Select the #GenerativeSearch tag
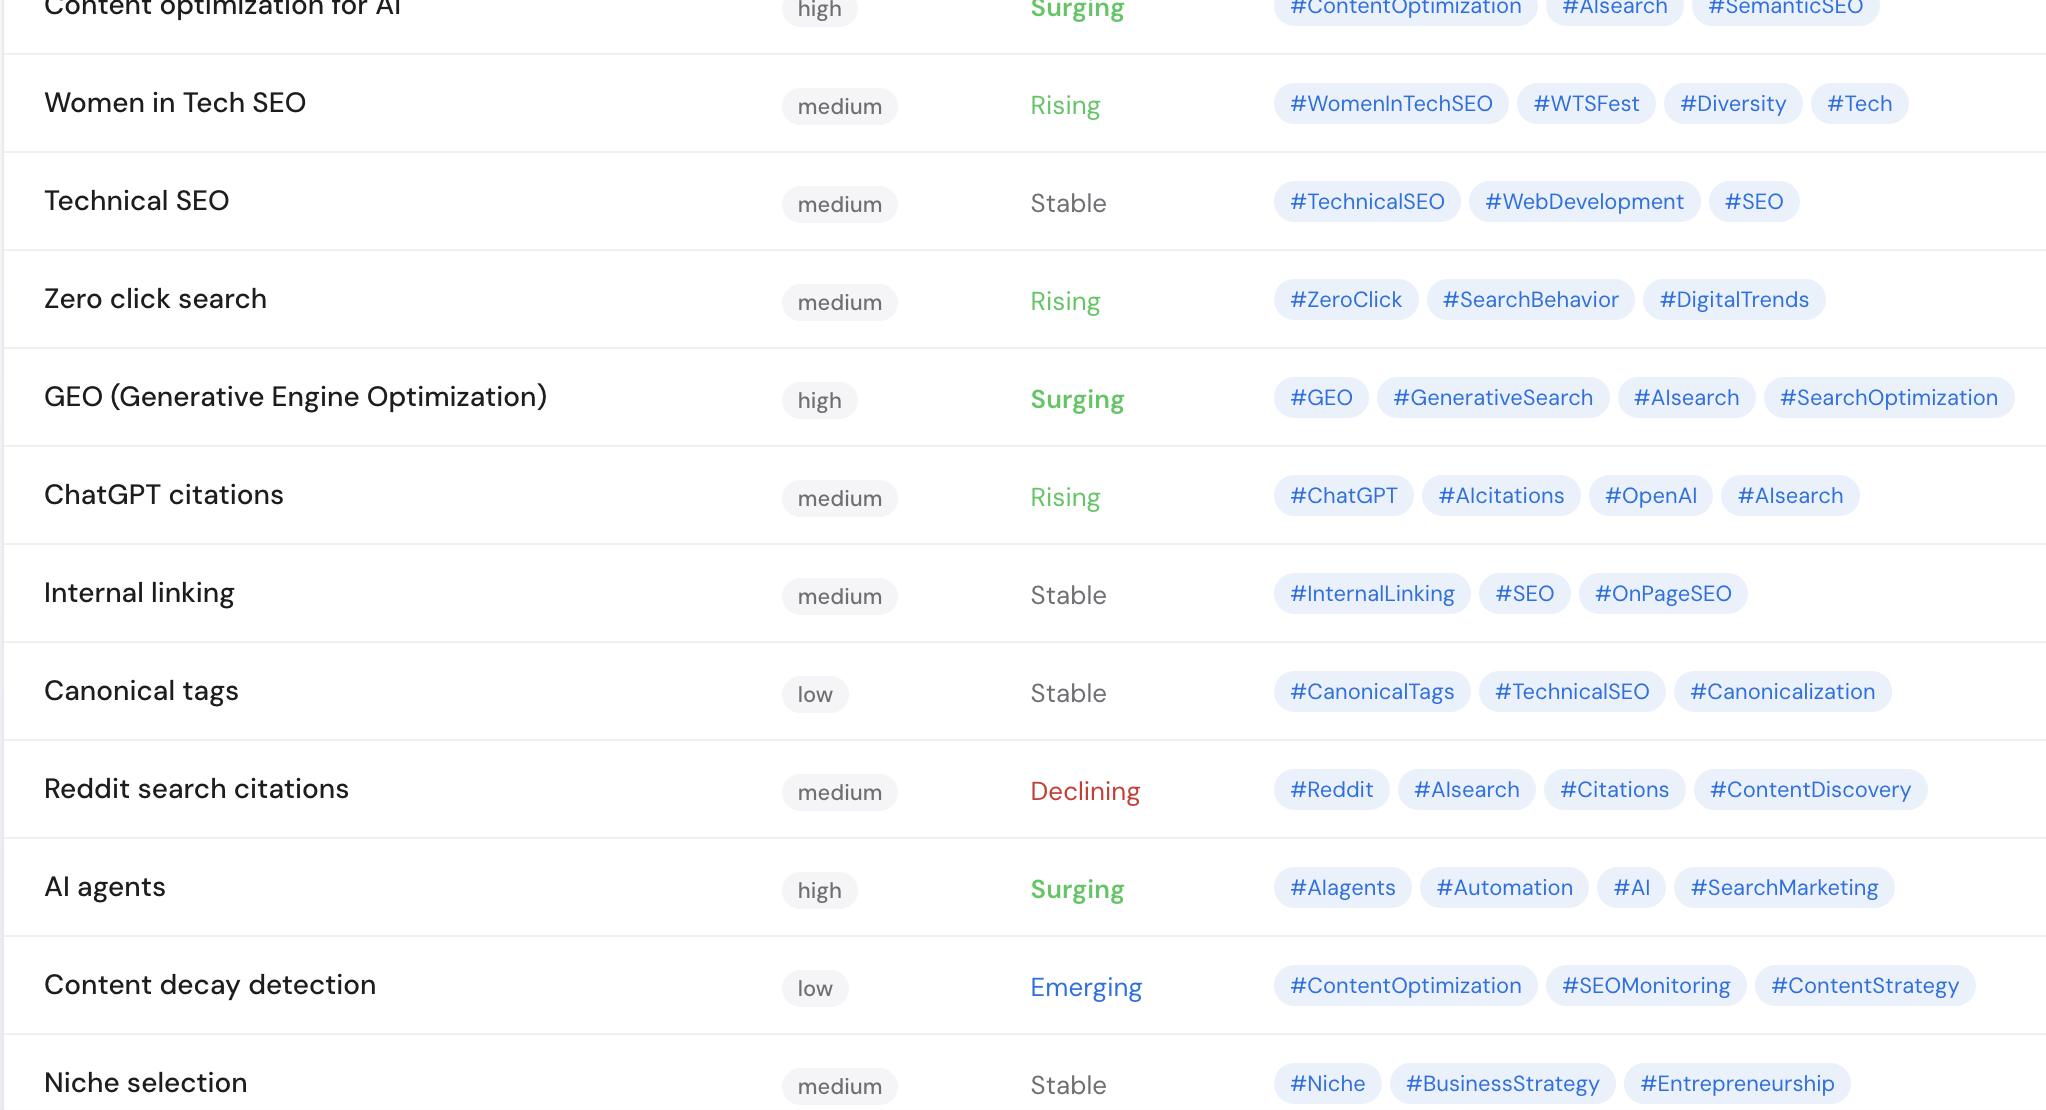Viewport: 2046px width, 1110px height. (1492, 397)
